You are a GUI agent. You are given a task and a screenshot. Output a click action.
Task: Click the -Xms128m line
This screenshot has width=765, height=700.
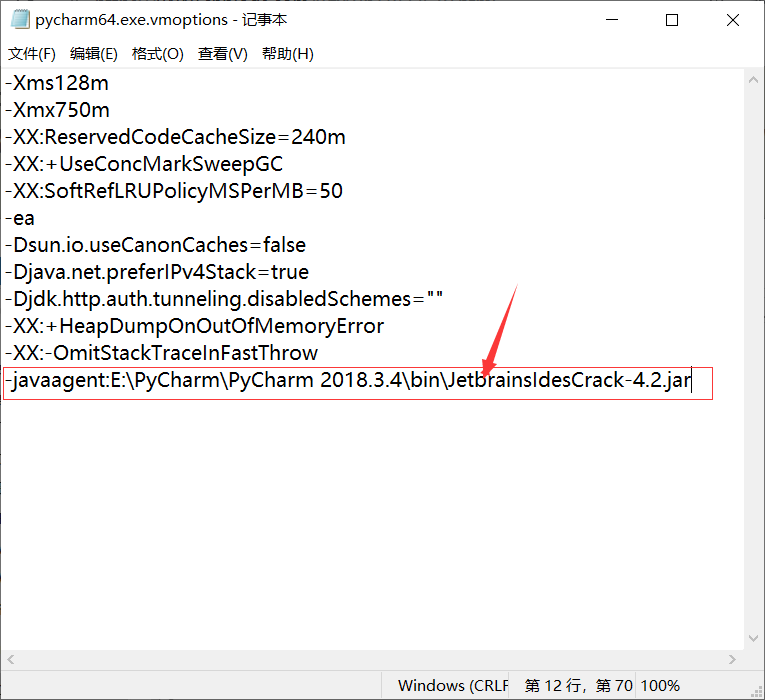pyautogui.click(x=57, y=83)
